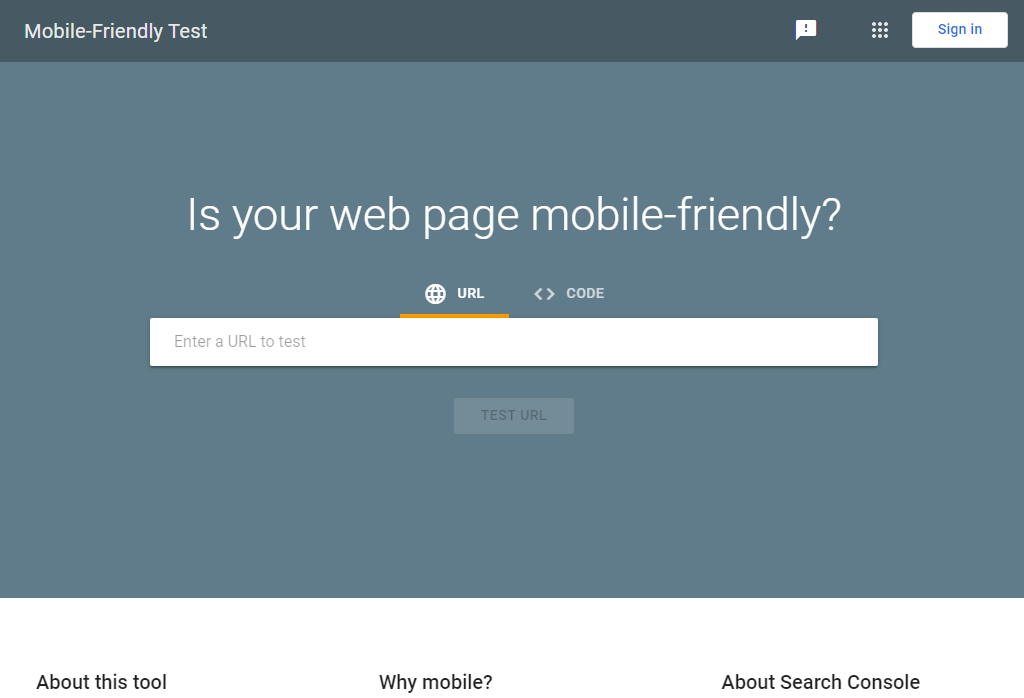Click the Mobile-Friendly Test title
This screenshot has width=1024, height=698.
point(115,31)
